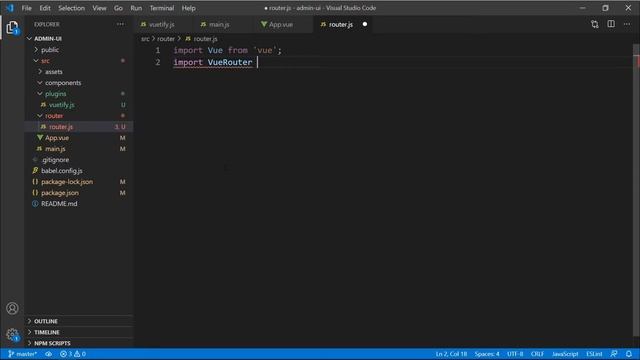640x360 pixels.
Task: Open errors and warnings count in status bar
Action: (x=73, y=354)
